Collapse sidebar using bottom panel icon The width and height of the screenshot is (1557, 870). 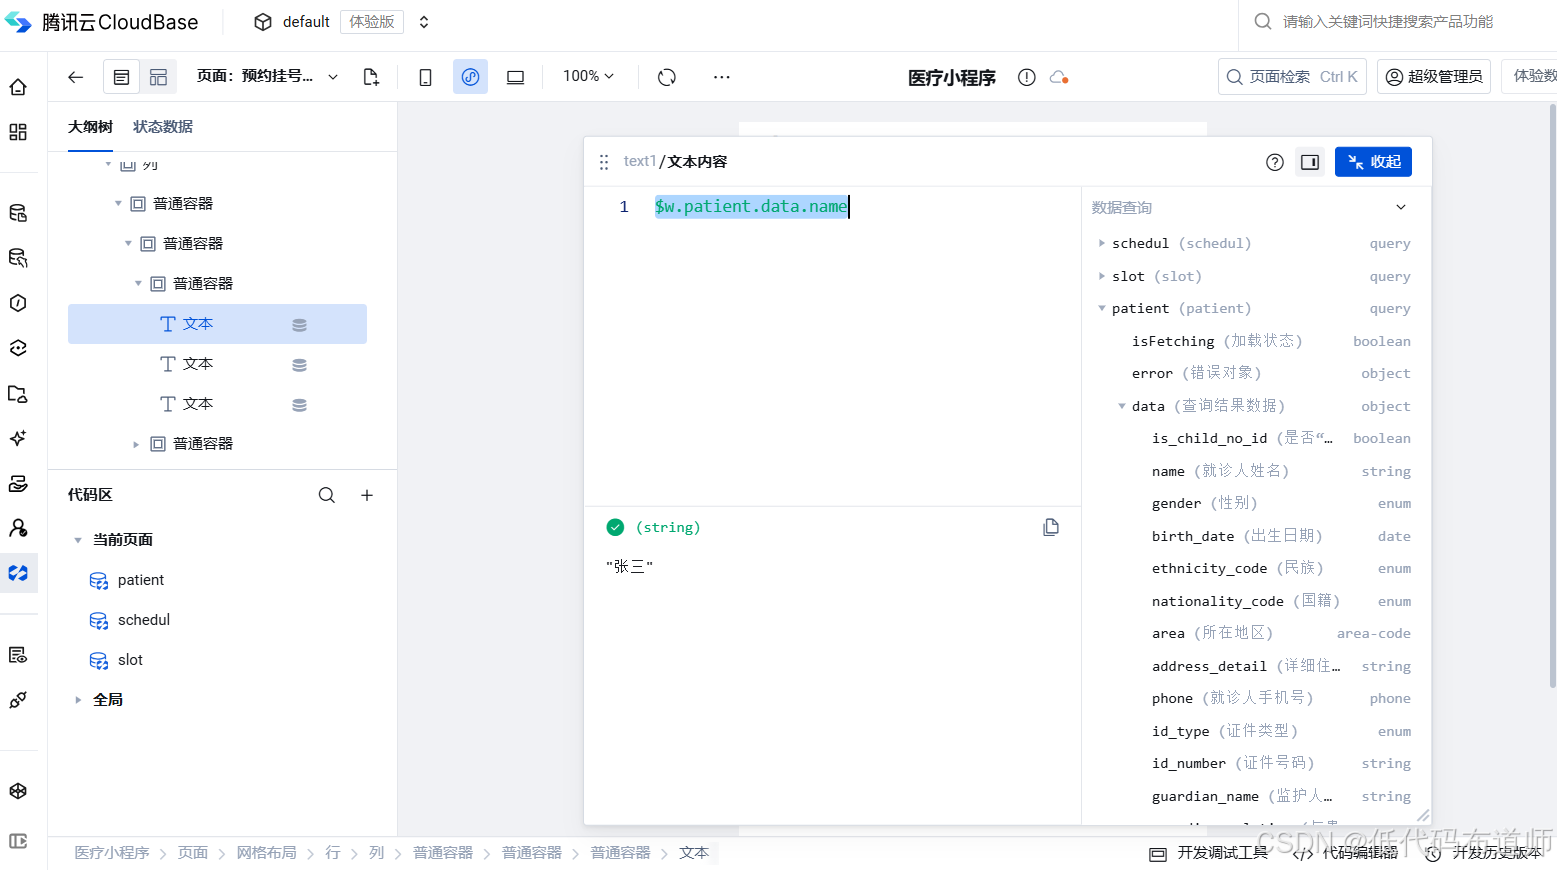coord(18,841)
